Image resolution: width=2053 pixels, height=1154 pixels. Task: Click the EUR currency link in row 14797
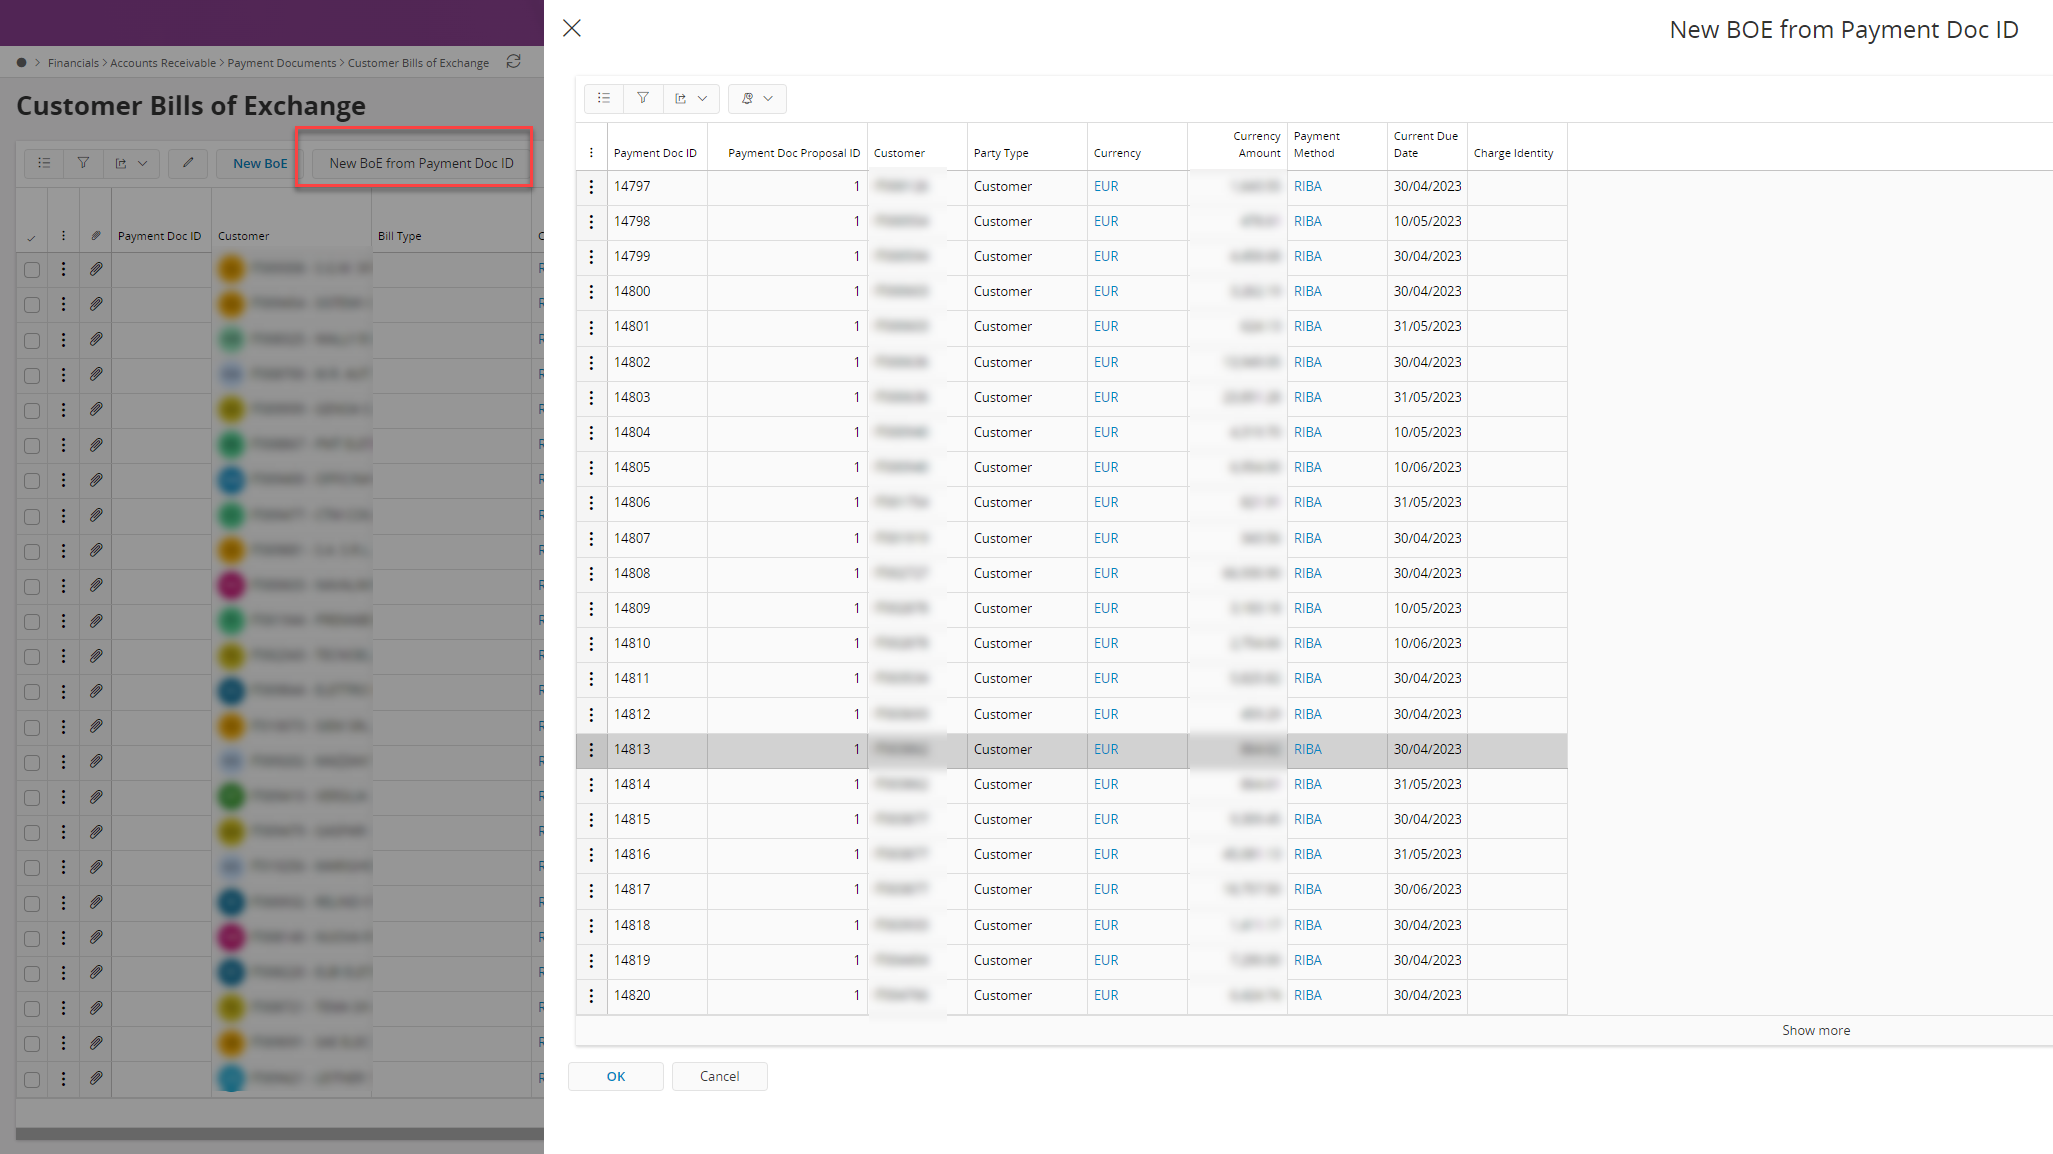(x=1106, y=187)
